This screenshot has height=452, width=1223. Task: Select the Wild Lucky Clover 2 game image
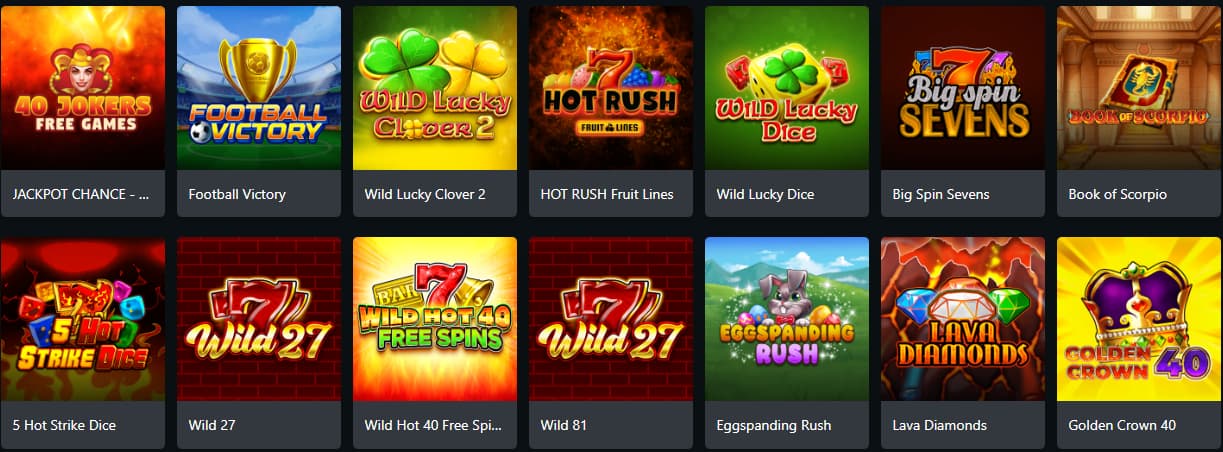435,88
